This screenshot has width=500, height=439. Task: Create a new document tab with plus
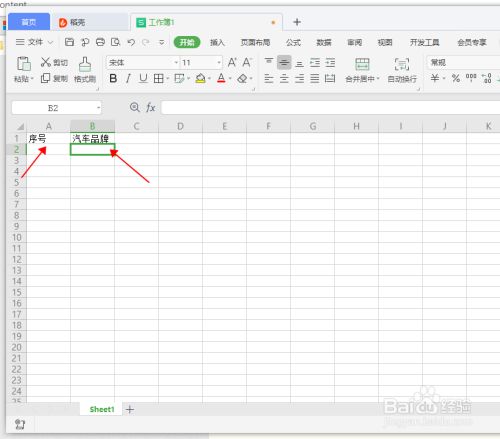[297, 22]
